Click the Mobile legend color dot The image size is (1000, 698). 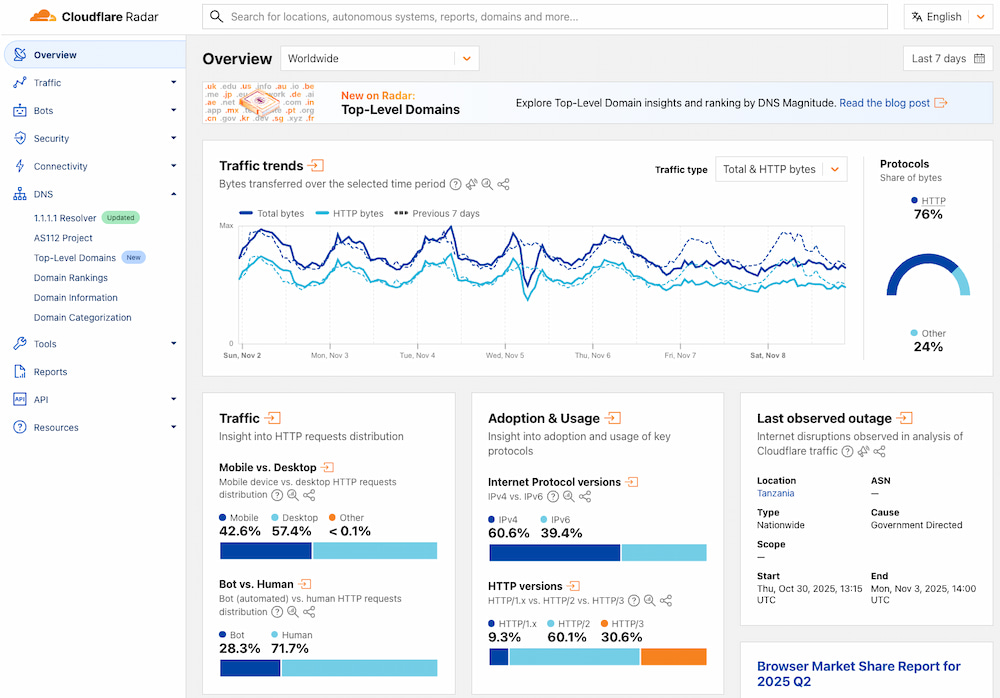221,517
